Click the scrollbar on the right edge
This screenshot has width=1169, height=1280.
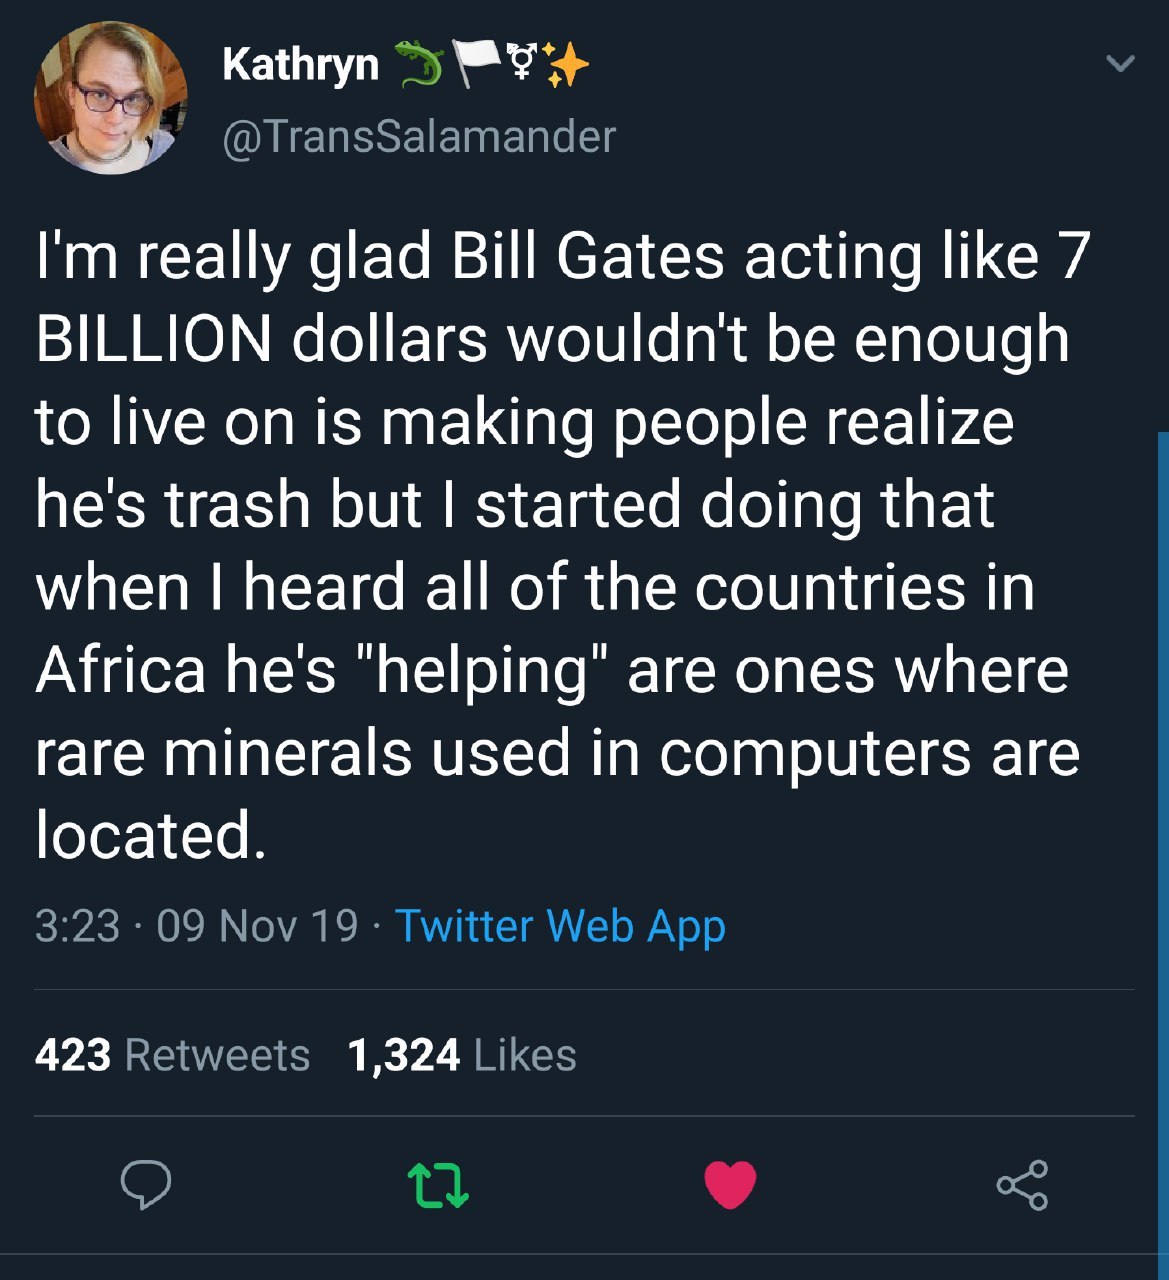coord(1163,800)
